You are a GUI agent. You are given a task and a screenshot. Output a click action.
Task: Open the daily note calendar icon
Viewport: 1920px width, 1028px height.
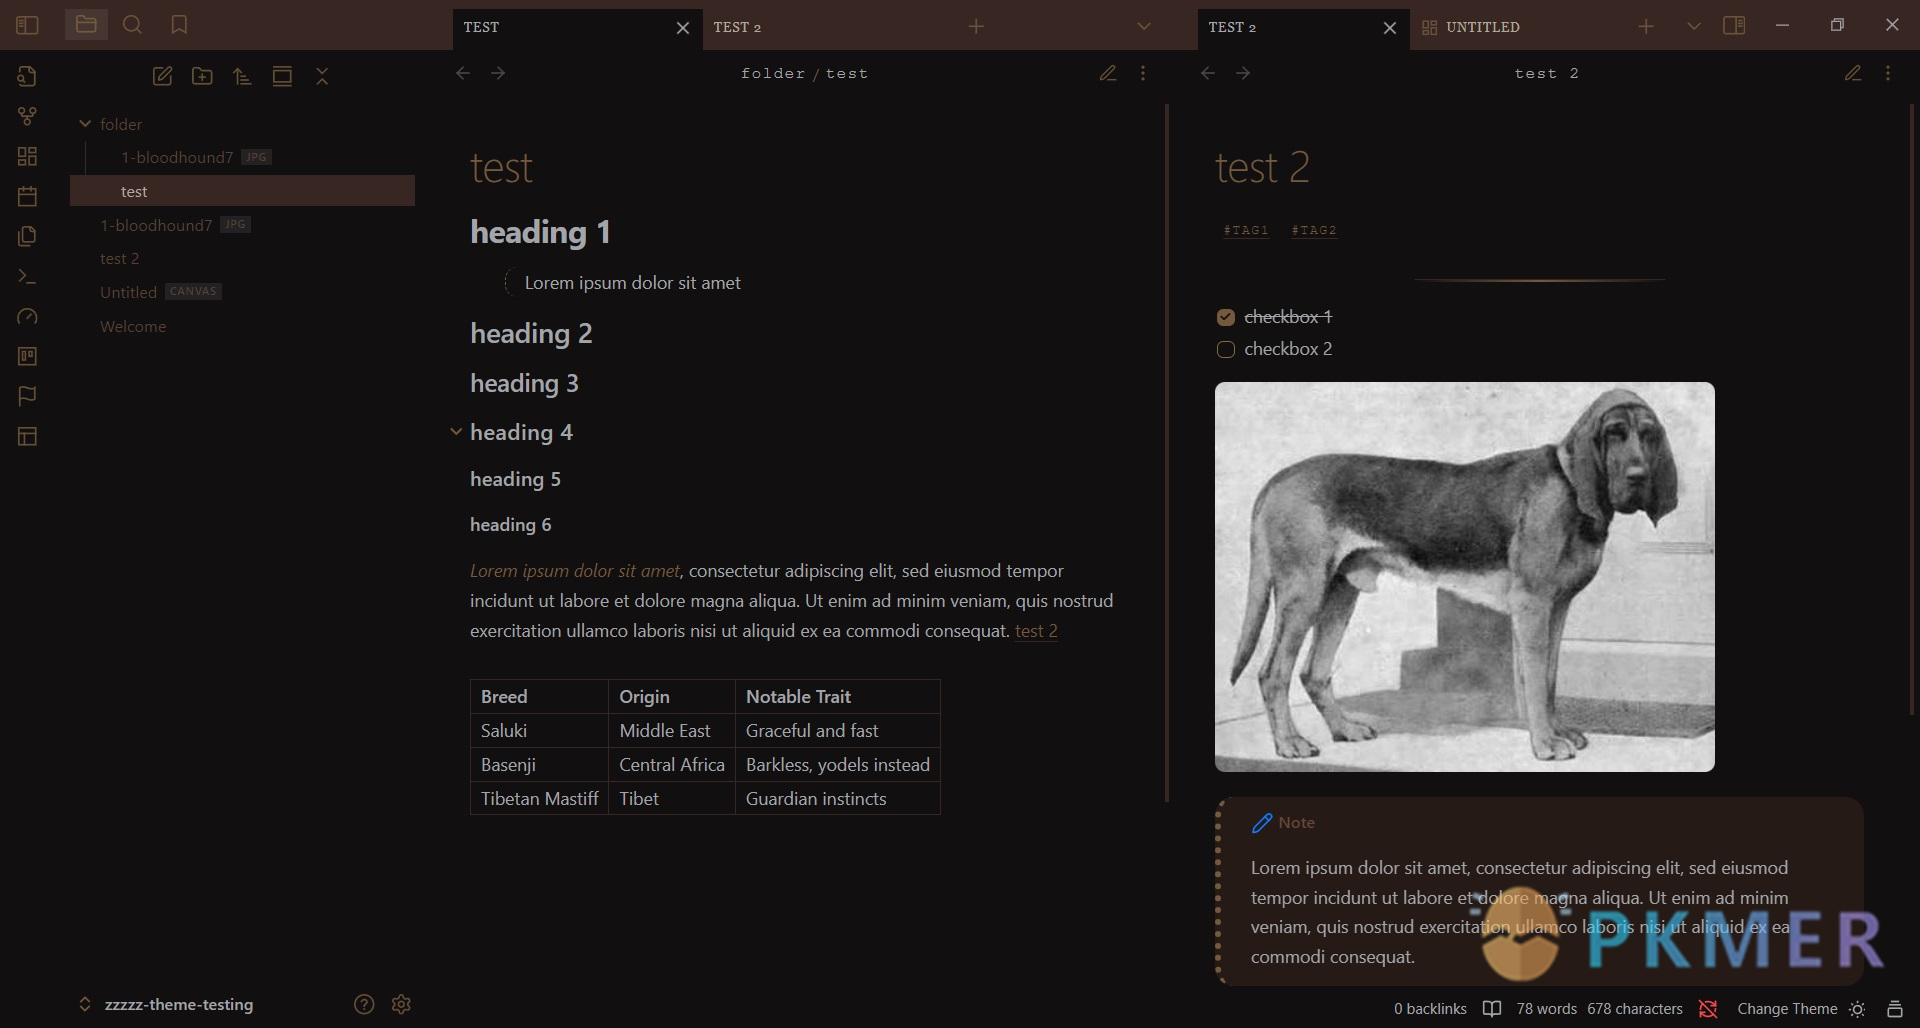[x=27, y=196]
